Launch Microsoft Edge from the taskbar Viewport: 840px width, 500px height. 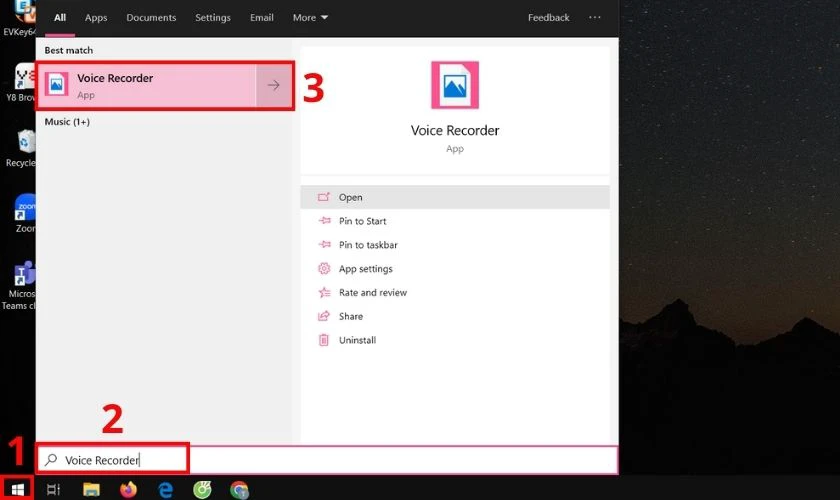[x=166, y=489]
